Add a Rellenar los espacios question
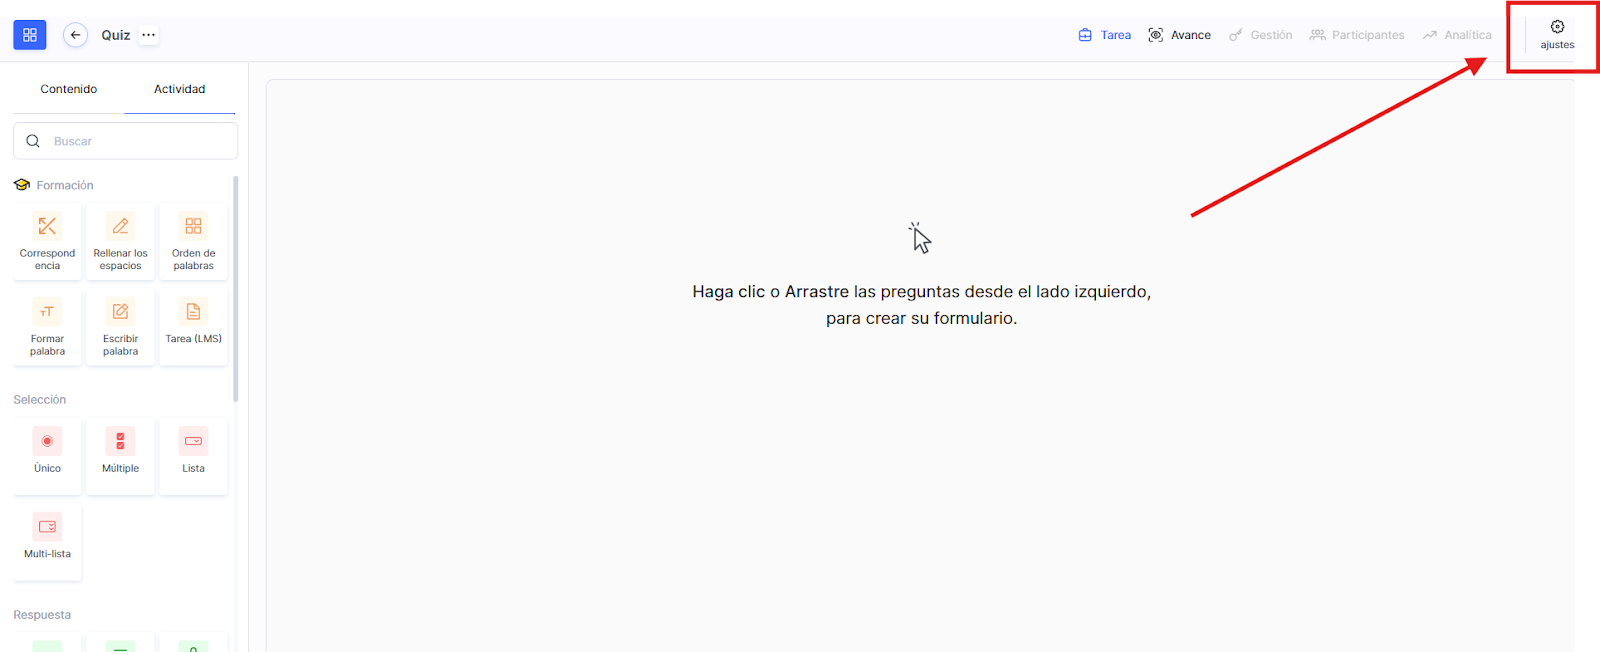Viewport: 1600px width, 652px height. tap(120, 242)
